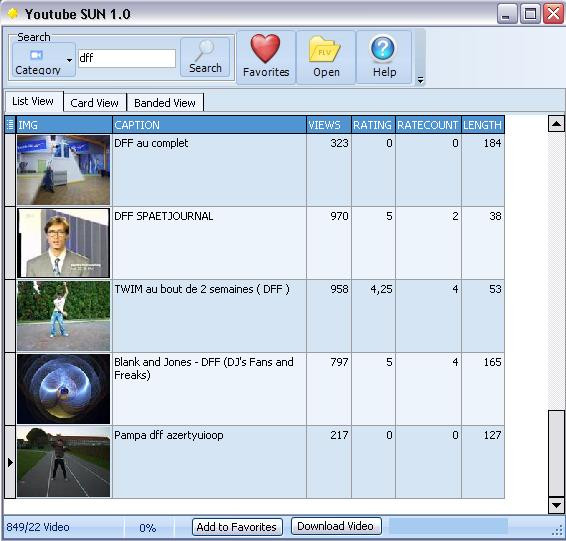The height and width of the screenshot is (541, 566).
Task: Click the row indicator of Pampa row
Action: tap(10, 462)
